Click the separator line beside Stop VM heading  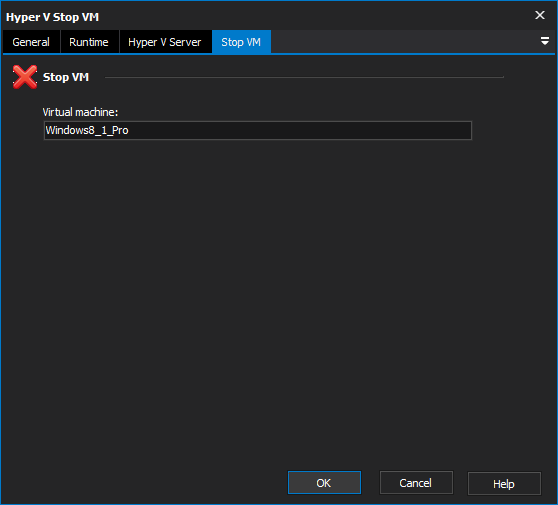(304, 77)
